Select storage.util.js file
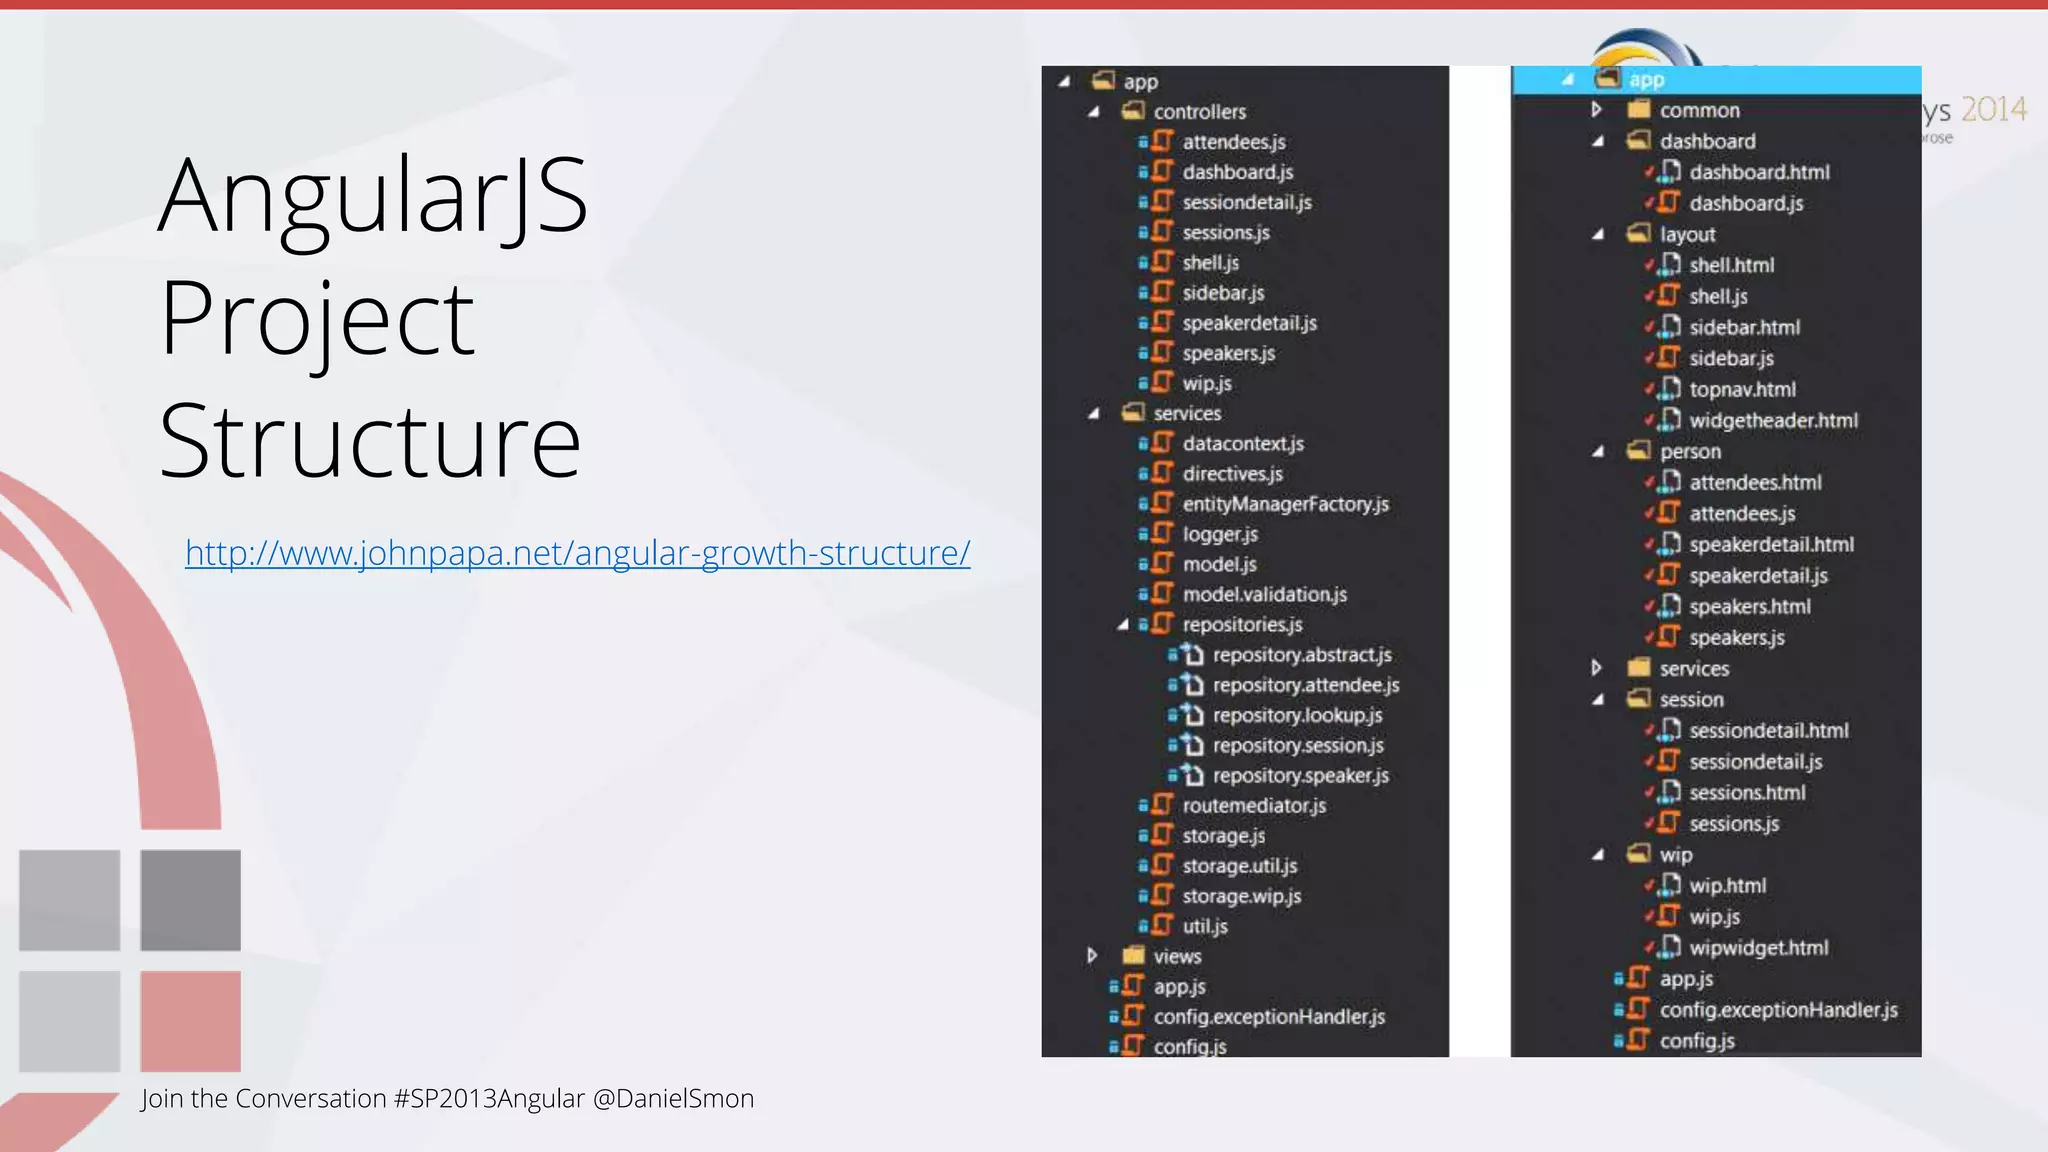This screenshot has height=1152, width=2048. [1240, 866]
